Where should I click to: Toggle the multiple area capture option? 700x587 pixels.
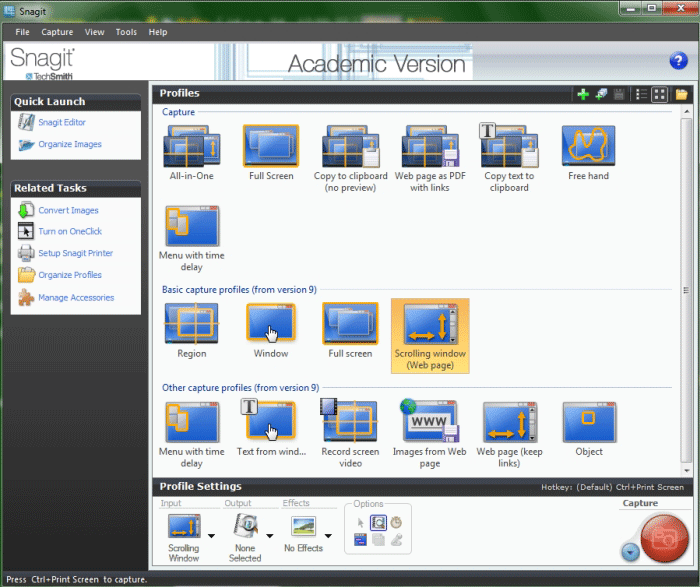378,540
